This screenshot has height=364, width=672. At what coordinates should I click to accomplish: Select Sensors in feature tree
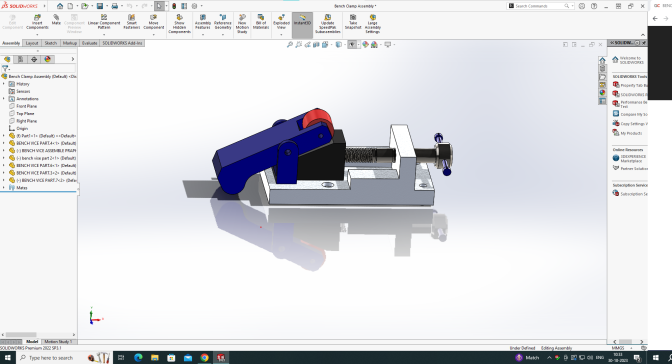tap(23, 91)
